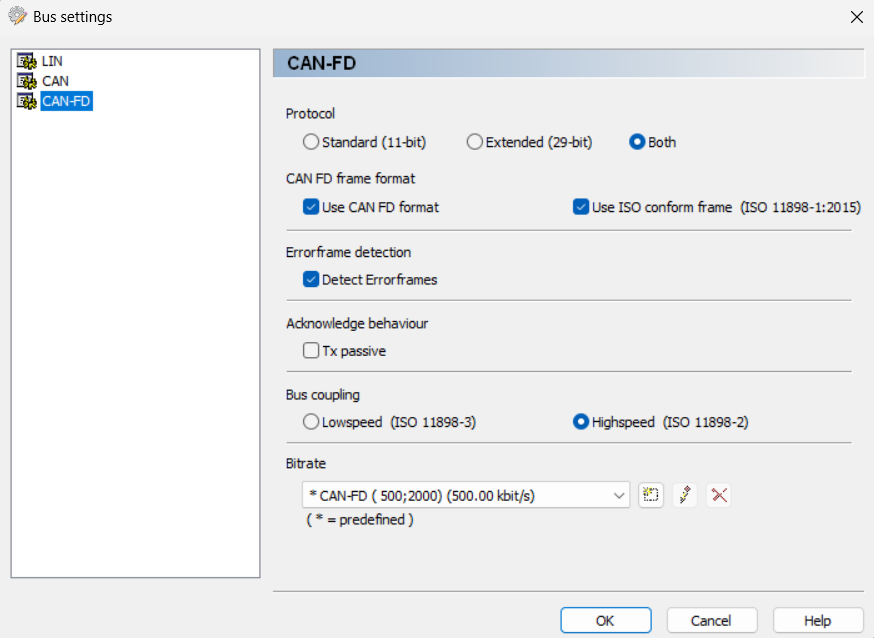This screenshot has height=638, width=874.
Task: Enable the Tx passive checkbox
Action: point(311,351)
